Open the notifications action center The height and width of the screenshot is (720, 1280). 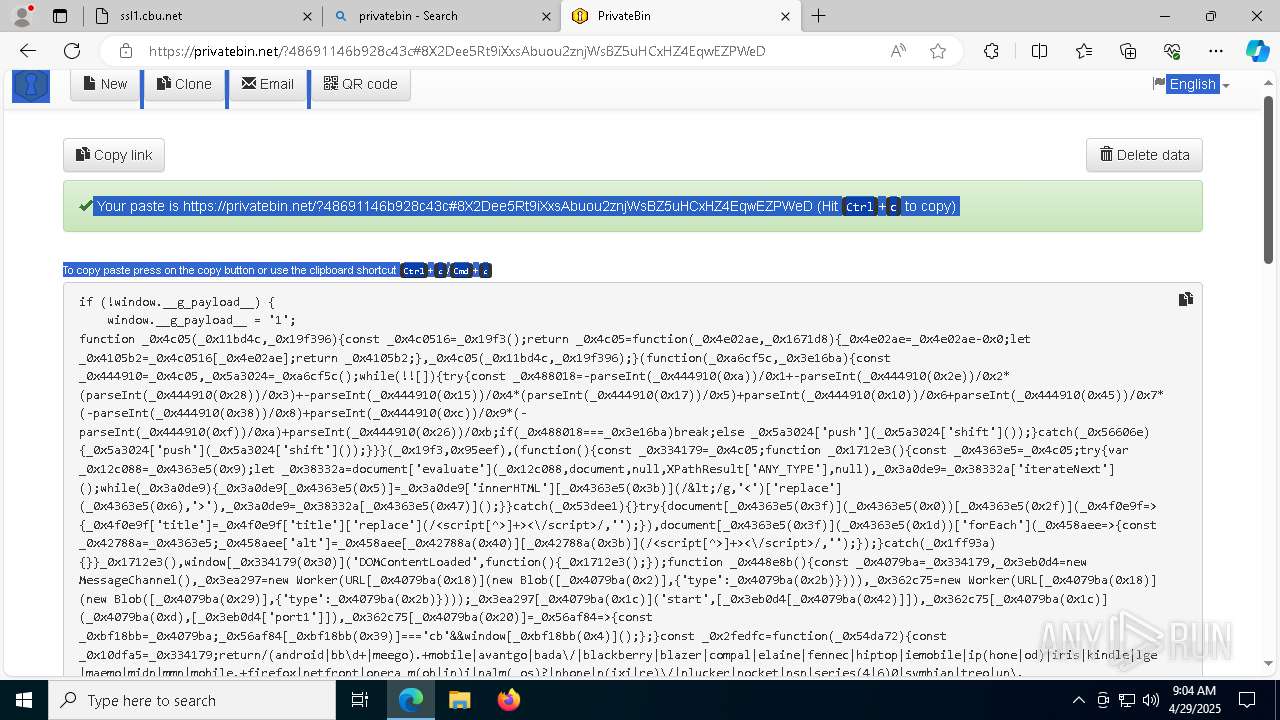coord(1247,700)
